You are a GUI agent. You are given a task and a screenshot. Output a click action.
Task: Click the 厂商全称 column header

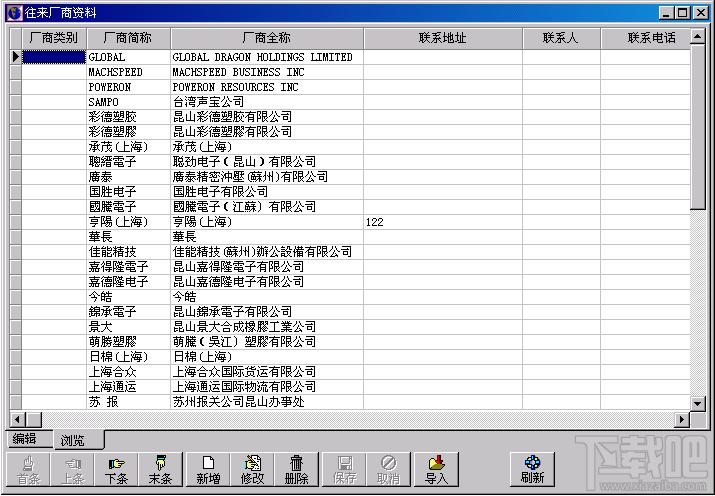click(267, 38)
